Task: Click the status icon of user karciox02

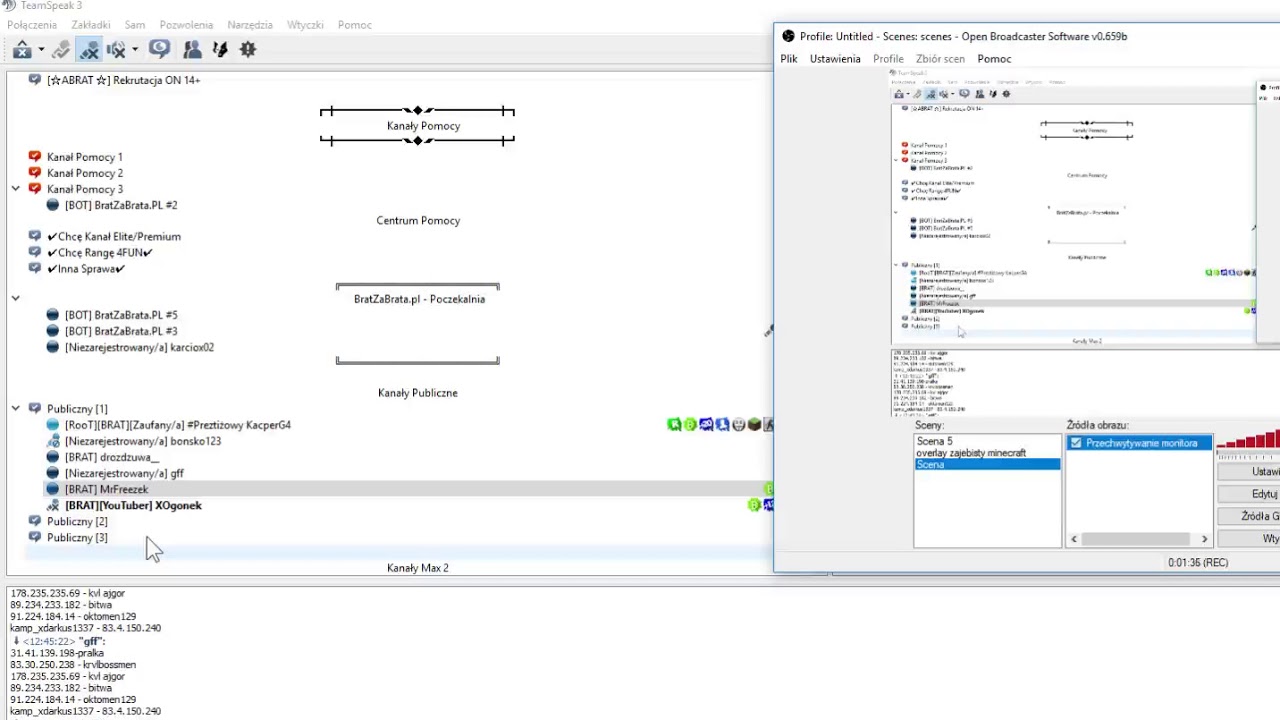Action: tap(53, 347)
